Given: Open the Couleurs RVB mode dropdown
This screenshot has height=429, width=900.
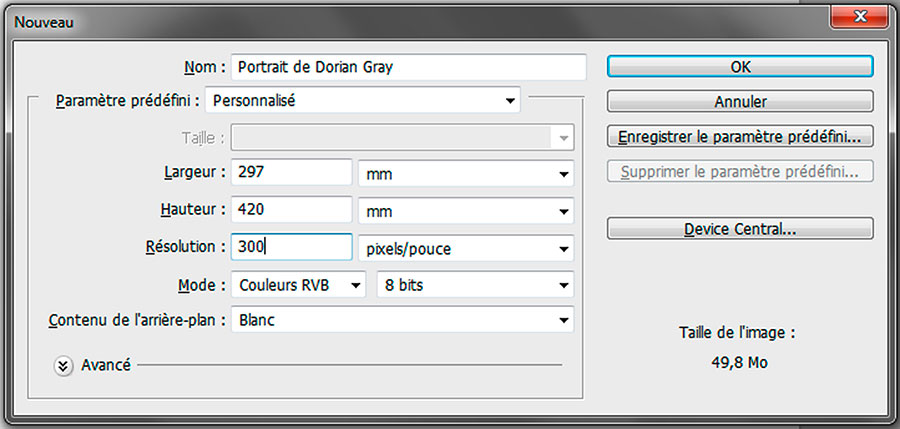Looking at the screenshot, I should (298, 285).
